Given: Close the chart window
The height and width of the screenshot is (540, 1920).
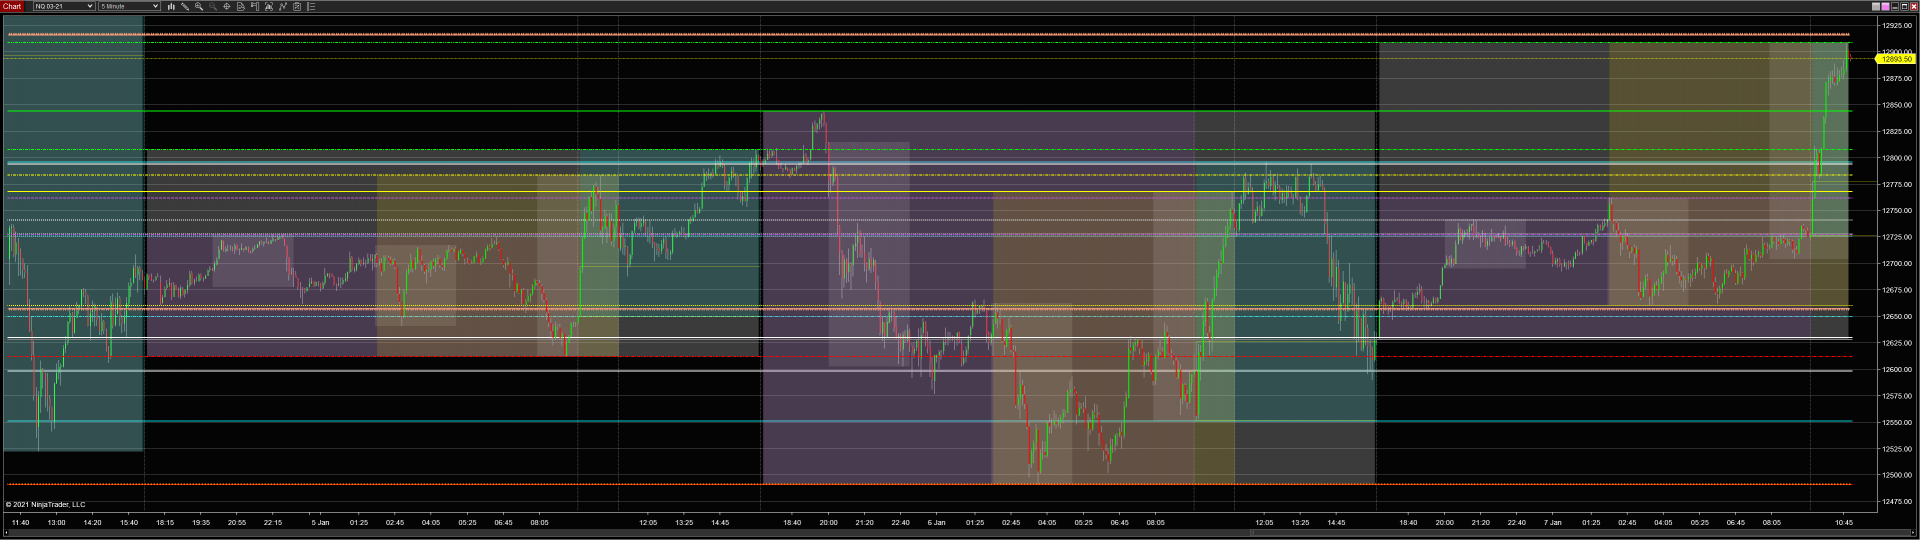Looking at the screenshot, I should click(1914, 7).
